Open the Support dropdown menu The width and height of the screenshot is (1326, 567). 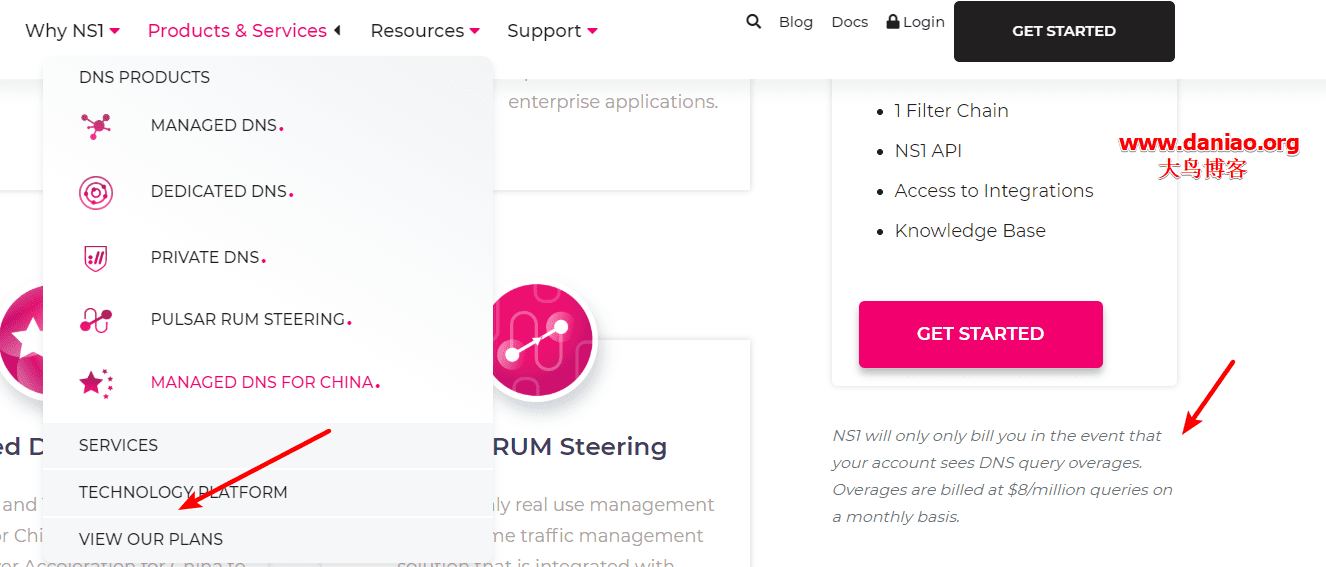pos(552,31)
